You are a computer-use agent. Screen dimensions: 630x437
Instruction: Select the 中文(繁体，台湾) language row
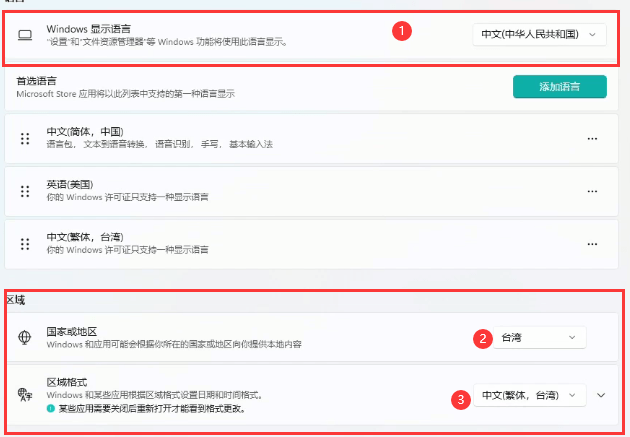311,244
